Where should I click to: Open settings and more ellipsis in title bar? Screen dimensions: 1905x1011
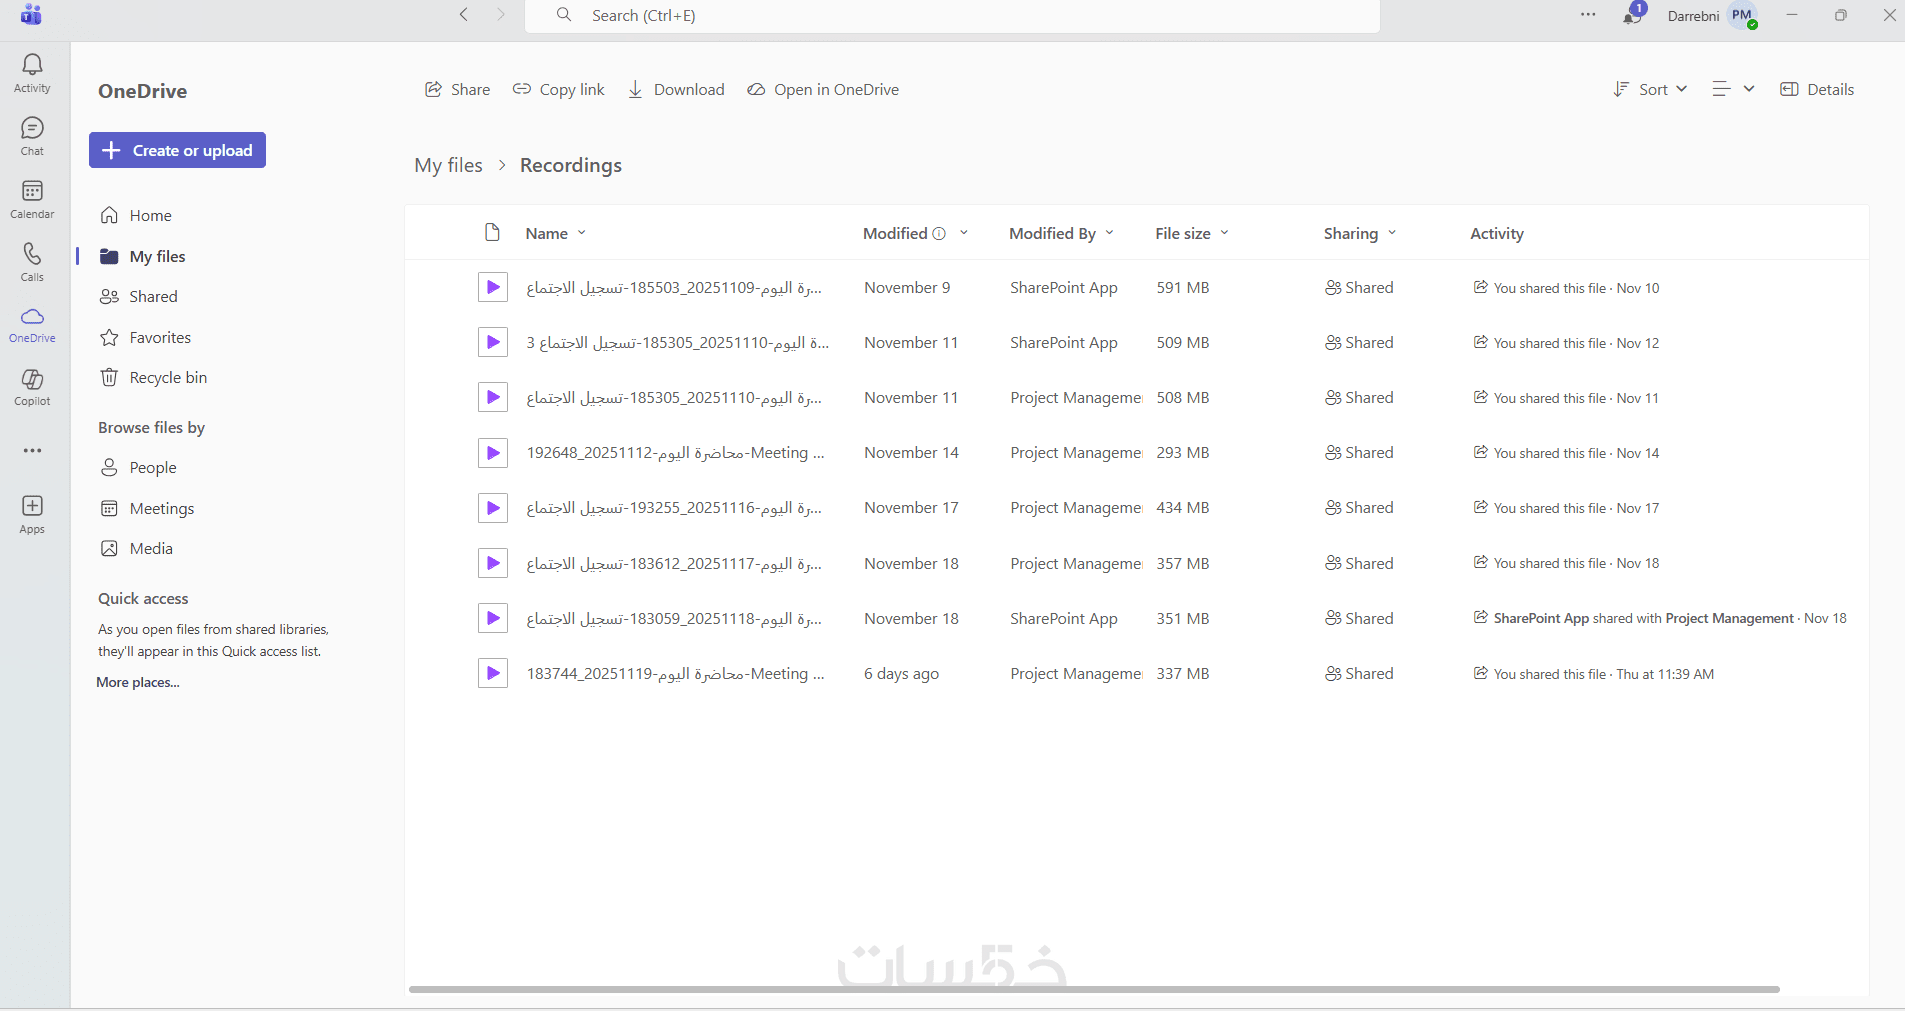tap(1588, 15)
